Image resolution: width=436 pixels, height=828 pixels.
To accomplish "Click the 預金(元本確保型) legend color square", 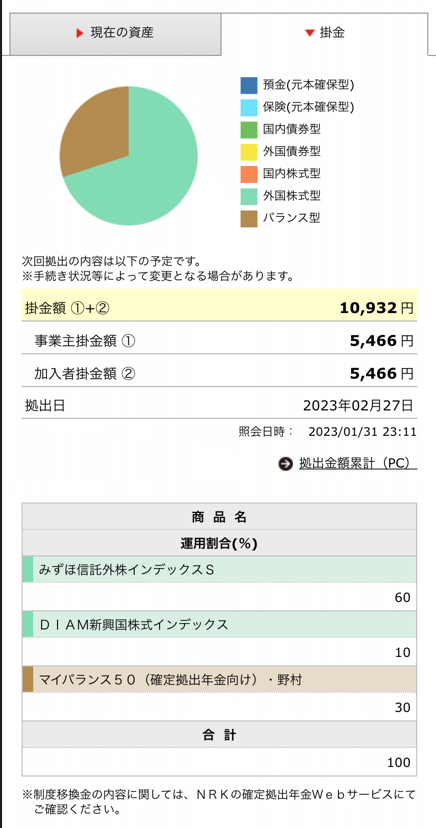I will 249,85.
